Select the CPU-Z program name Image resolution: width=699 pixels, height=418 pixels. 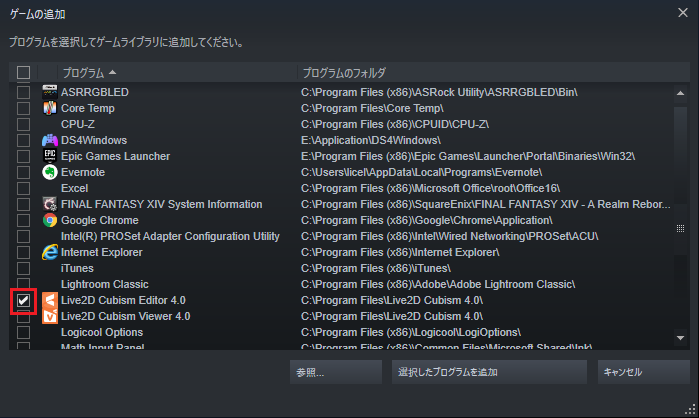coord(78,124)
